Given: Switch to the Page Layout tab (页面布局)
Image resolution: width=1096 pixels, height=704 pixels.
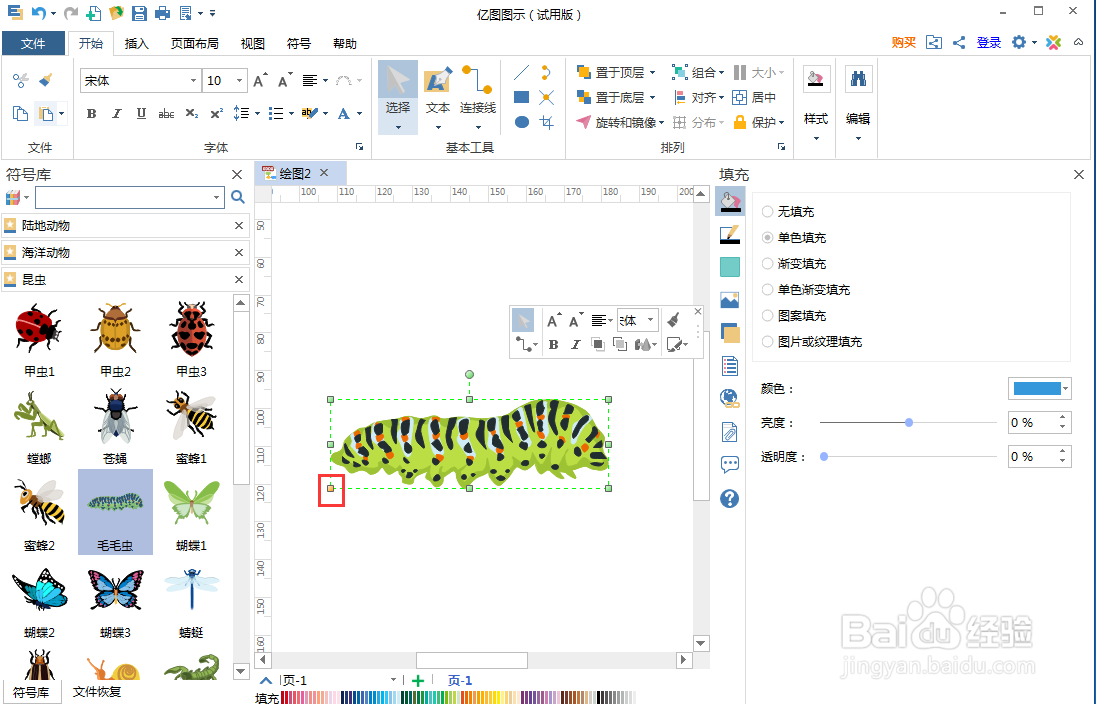Looking at the screenshot, I should (194, 43).
